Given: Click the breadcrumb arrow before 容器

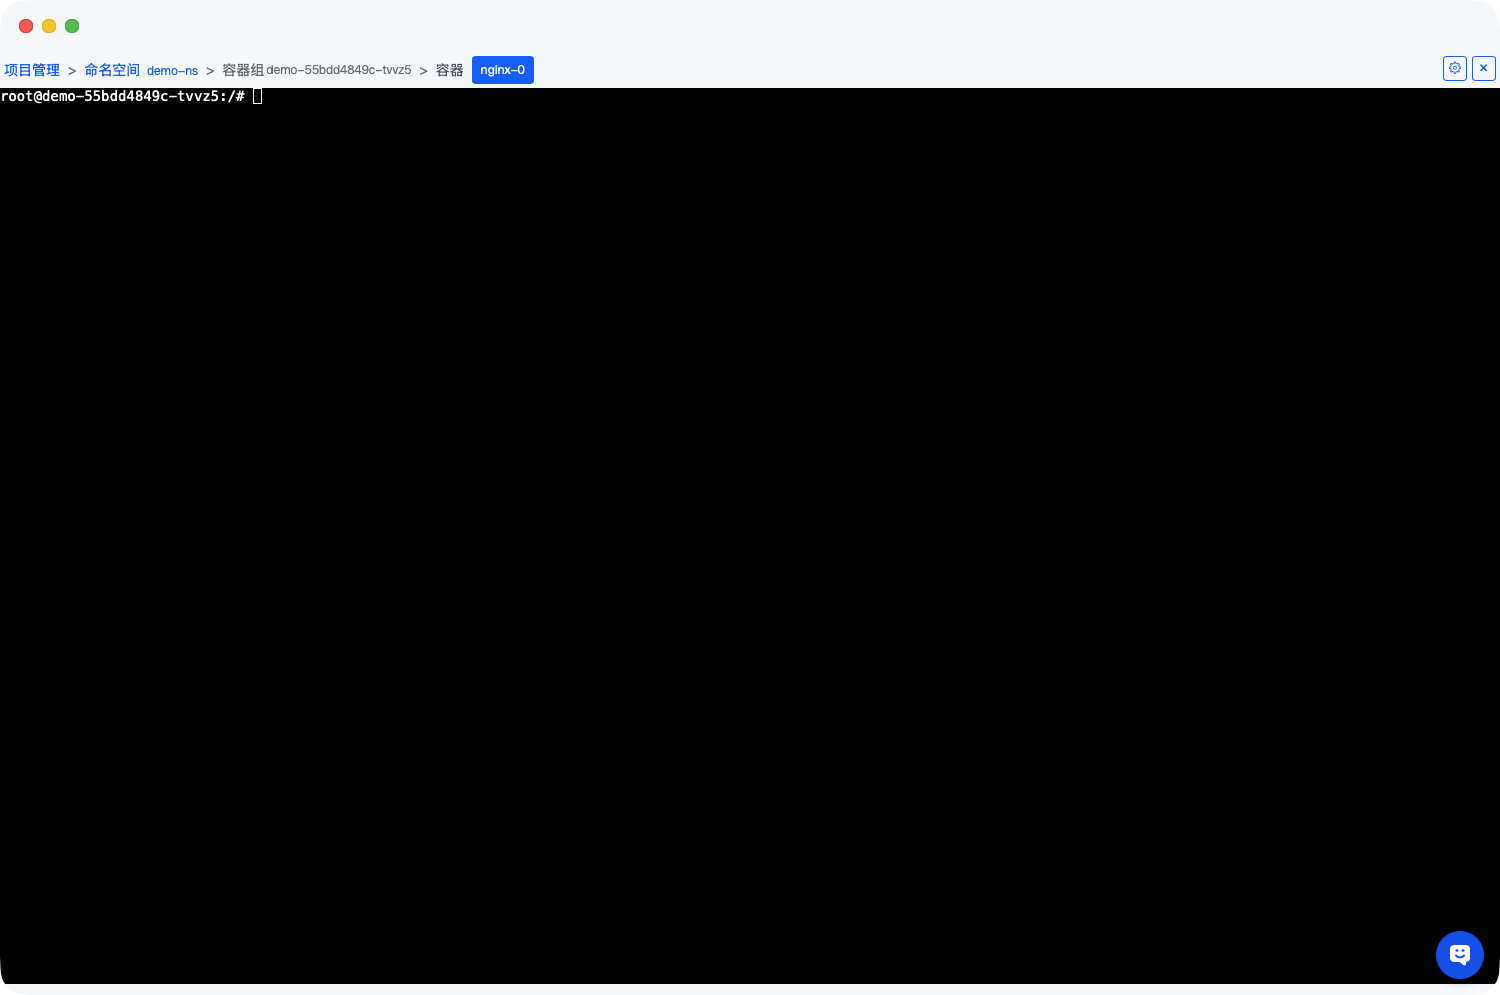Looking at the screenshot, I should pyautogui.click(x=423, y=71).
